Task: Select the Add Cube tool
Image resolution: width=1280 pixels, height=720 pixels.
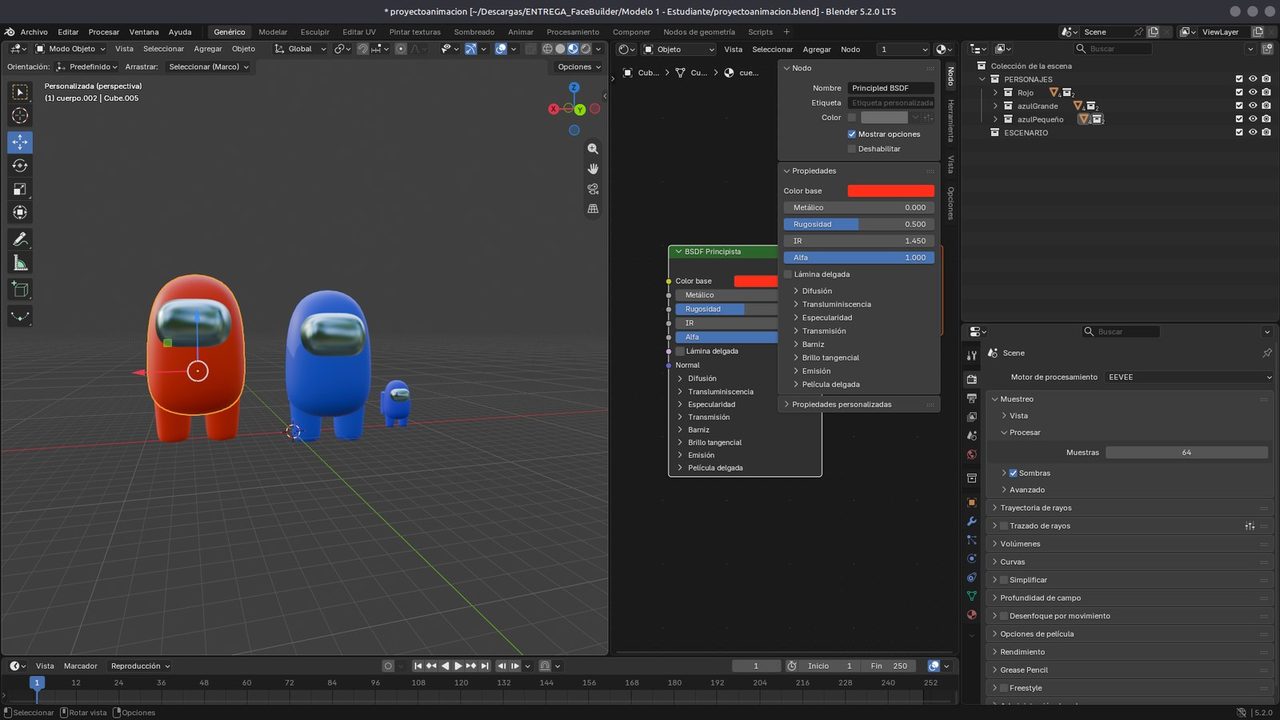Action: coord(20,289)
